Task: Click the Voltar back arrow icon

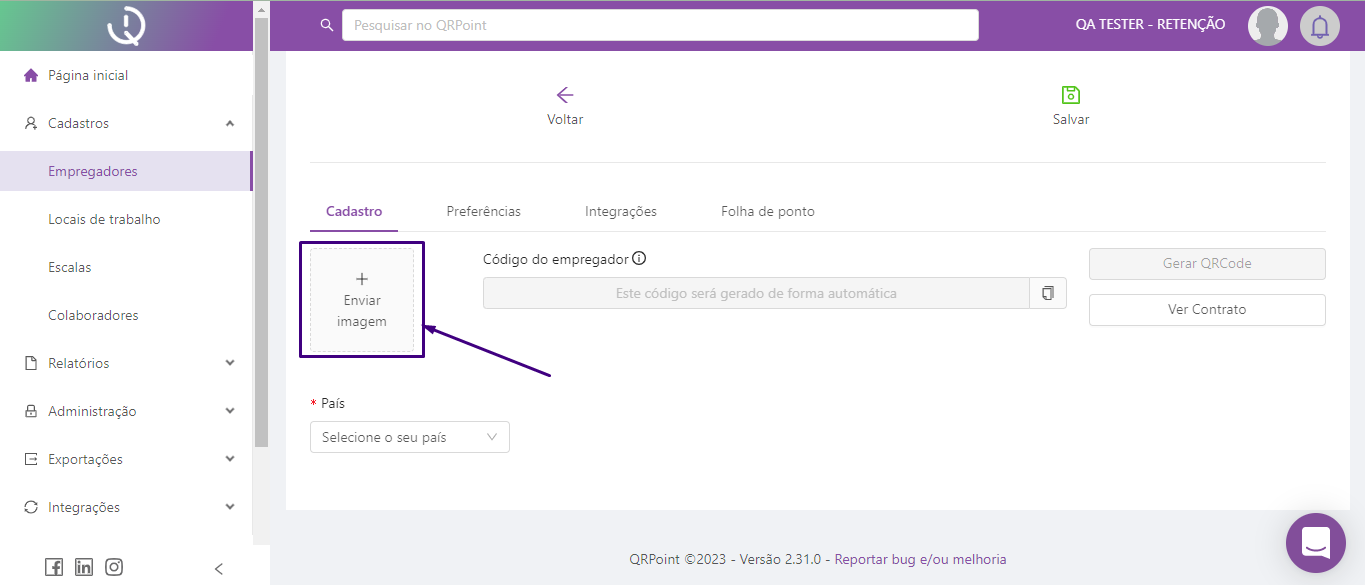Action: (x=565, y=95)
